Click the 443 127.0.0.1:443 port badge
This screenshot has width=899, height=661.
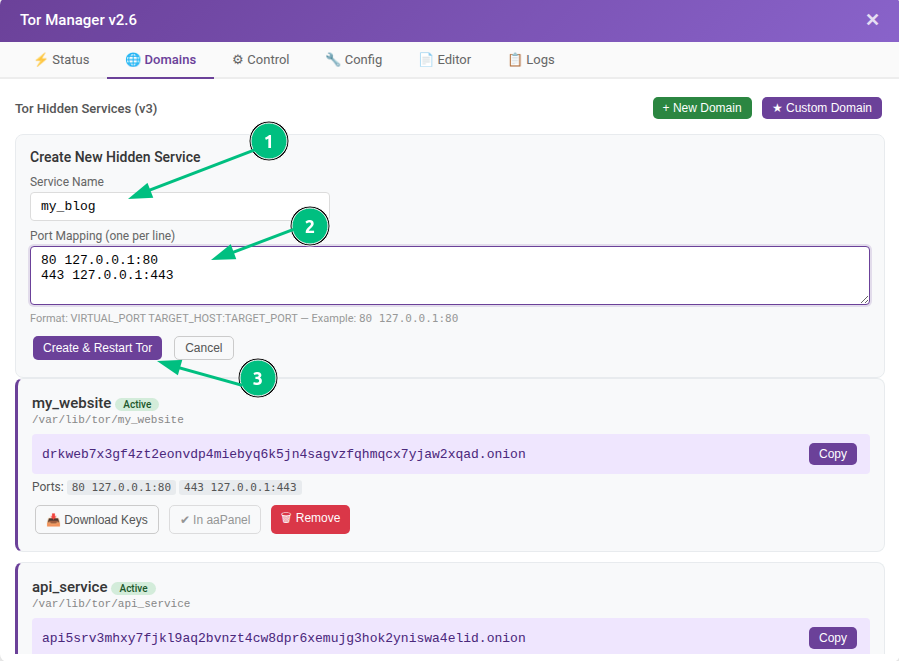[240, 487]
